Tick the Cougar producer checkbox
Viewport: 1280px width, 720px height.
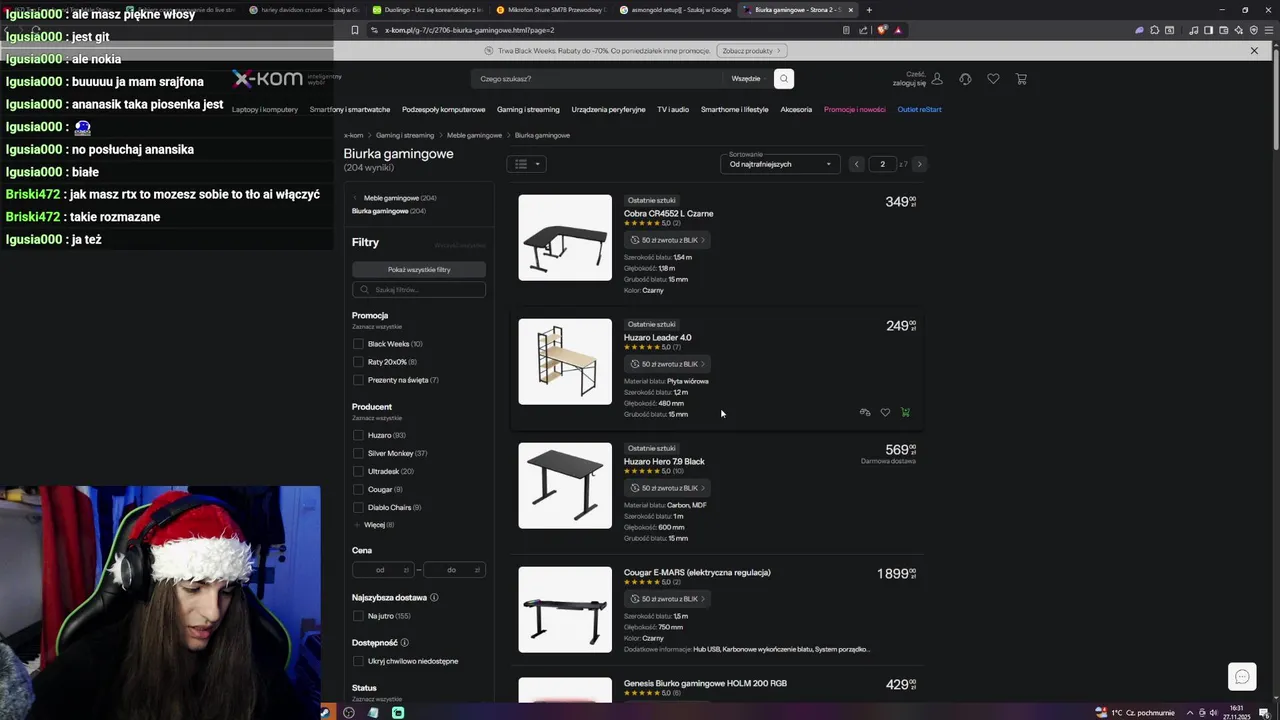tap(358, 489)
